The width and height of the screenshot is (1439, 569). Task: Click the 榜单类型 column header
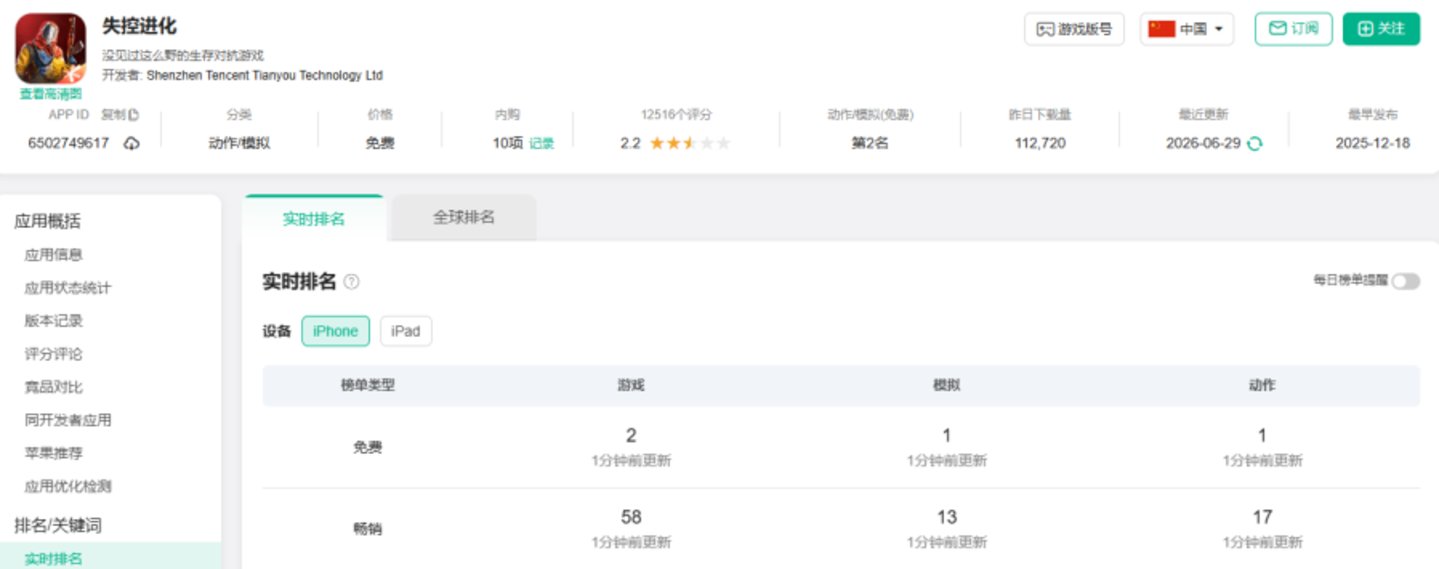[x=368, y=385]
